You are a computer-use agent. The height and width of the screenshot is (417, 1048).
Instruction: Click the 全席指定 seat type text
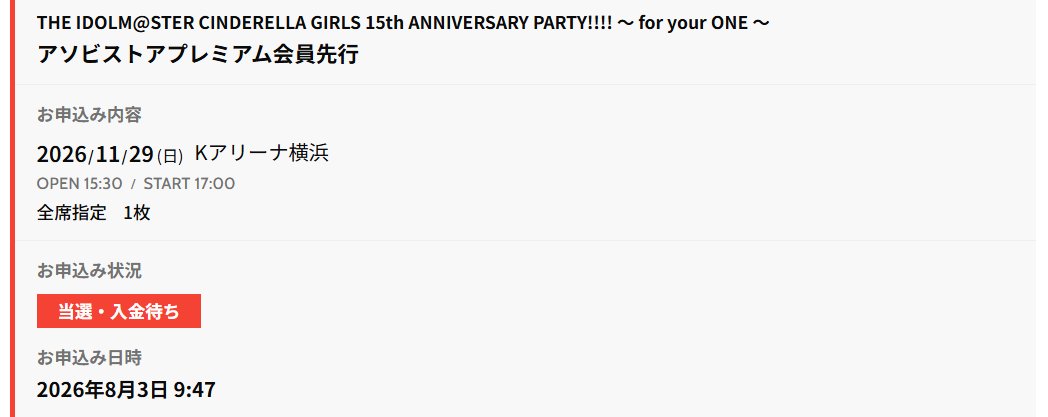(x=72, y=213)
